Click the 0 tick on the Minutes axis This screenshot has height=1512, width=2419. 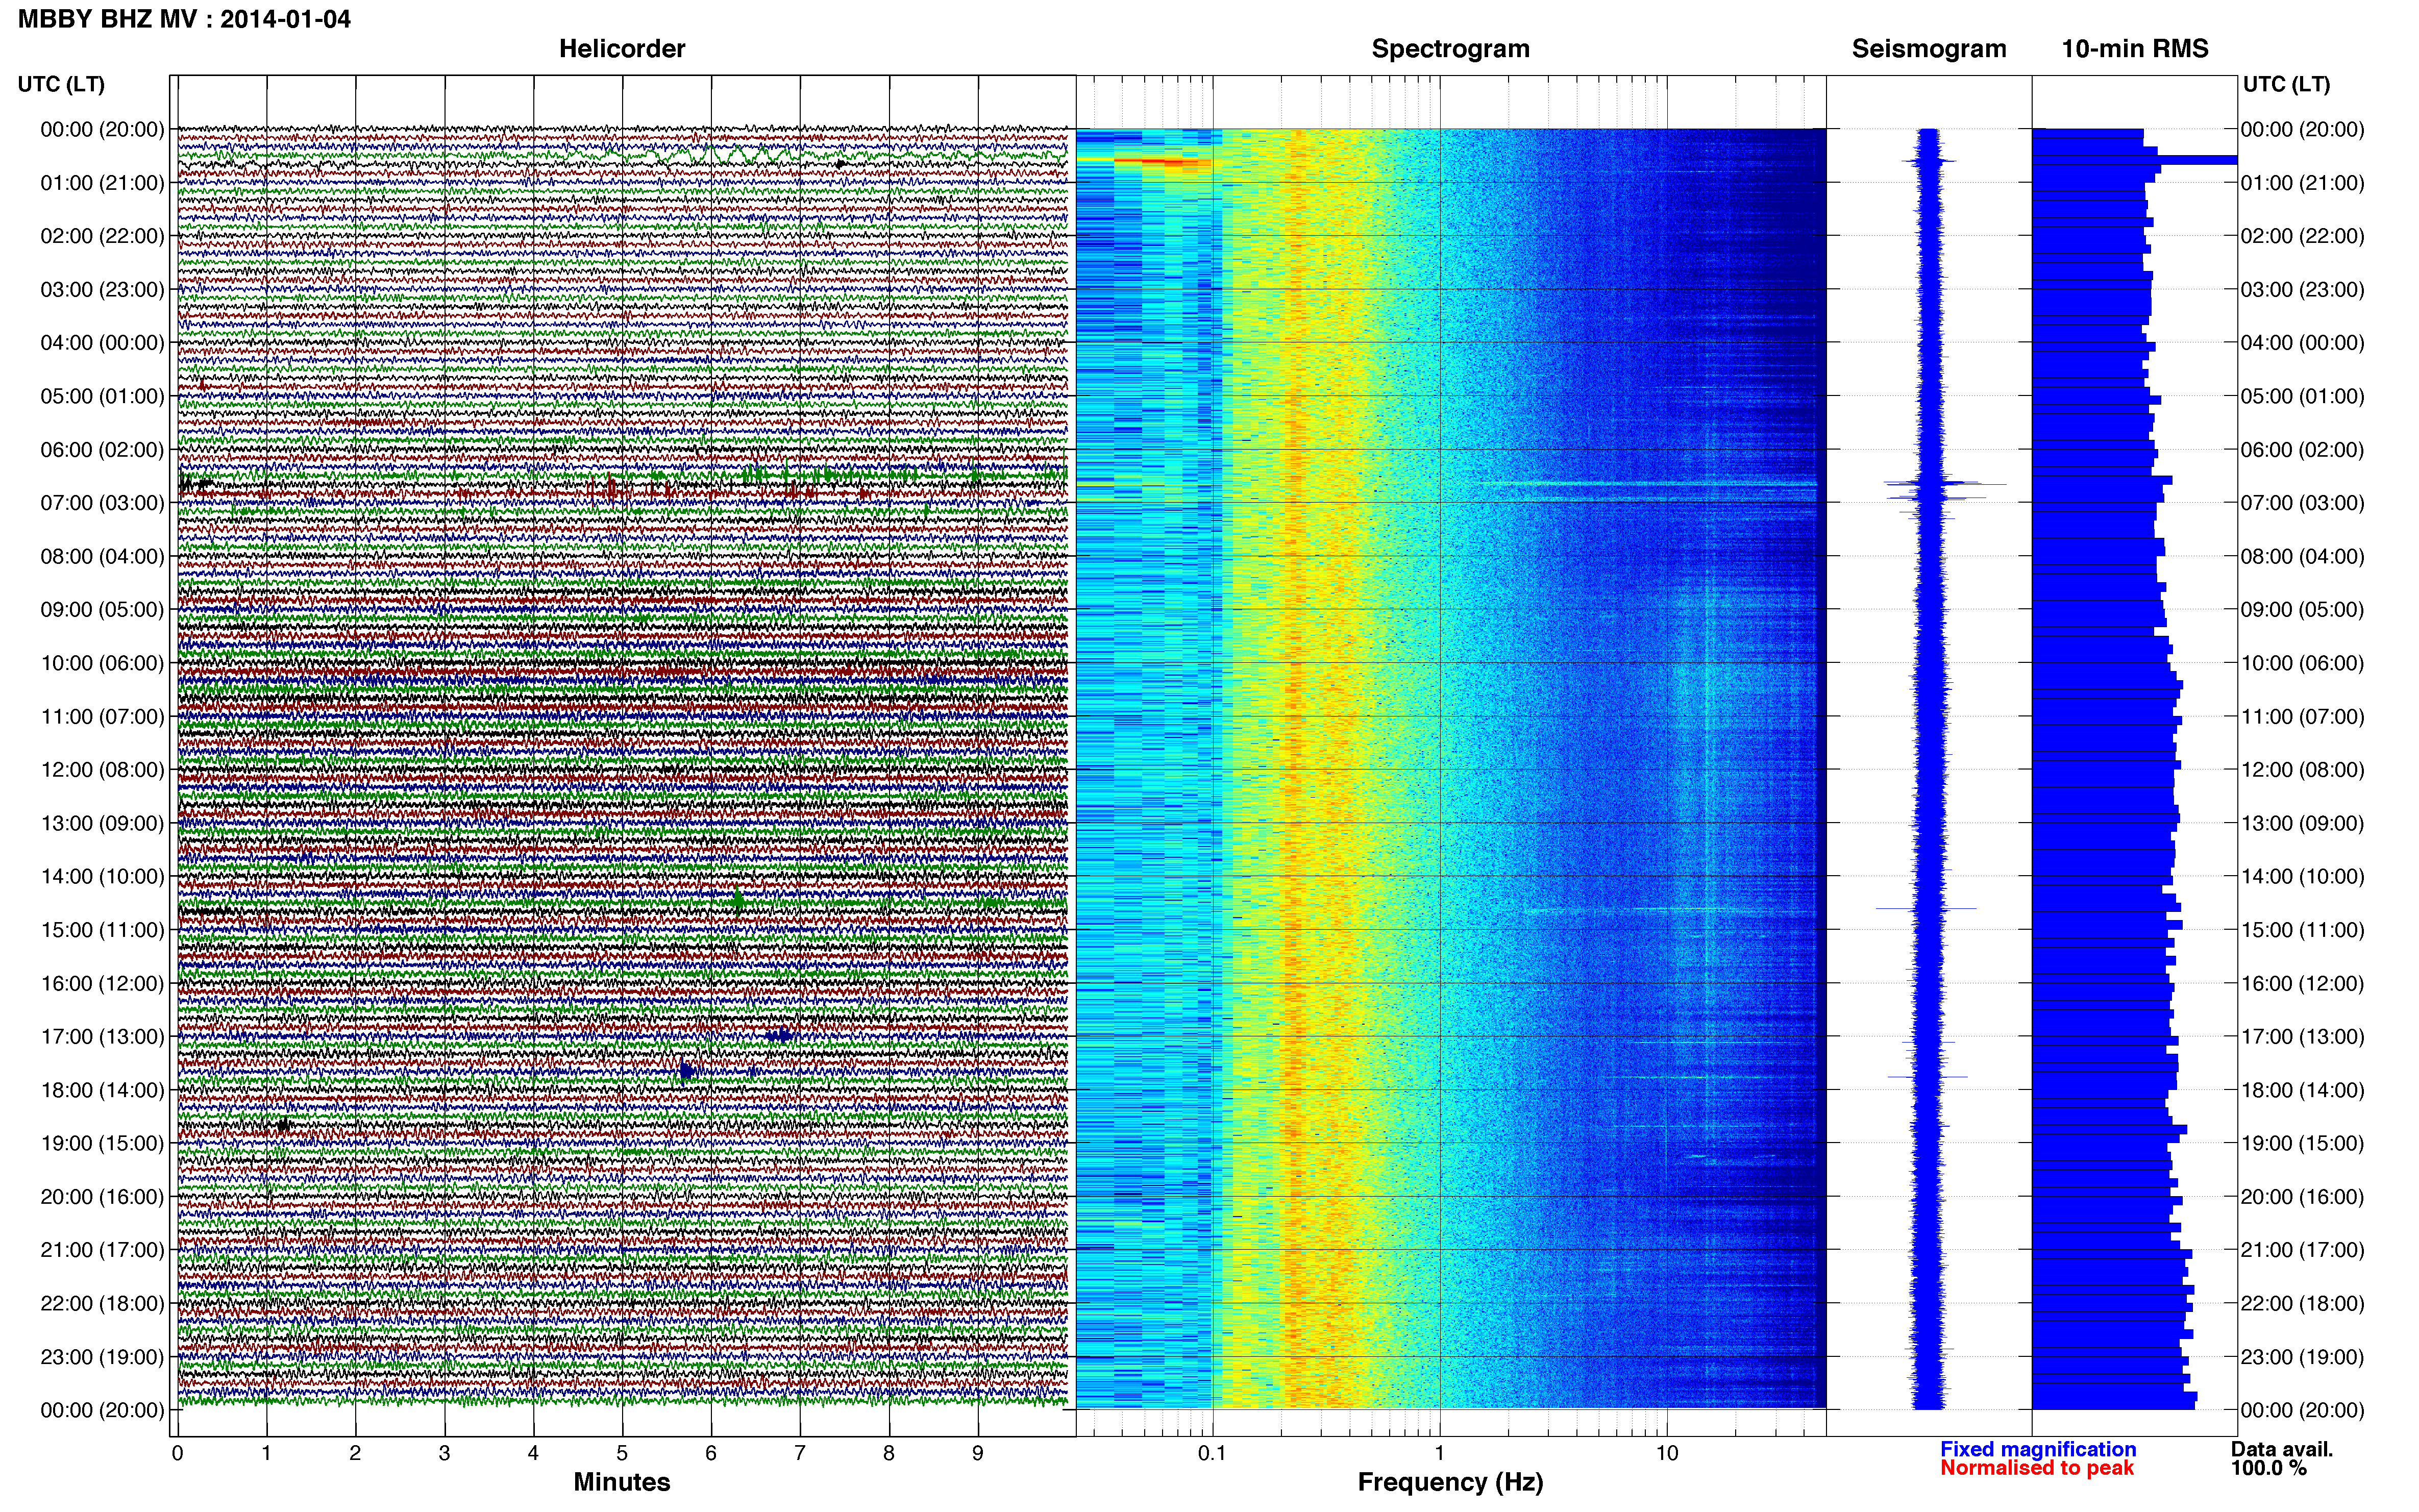177,1454
